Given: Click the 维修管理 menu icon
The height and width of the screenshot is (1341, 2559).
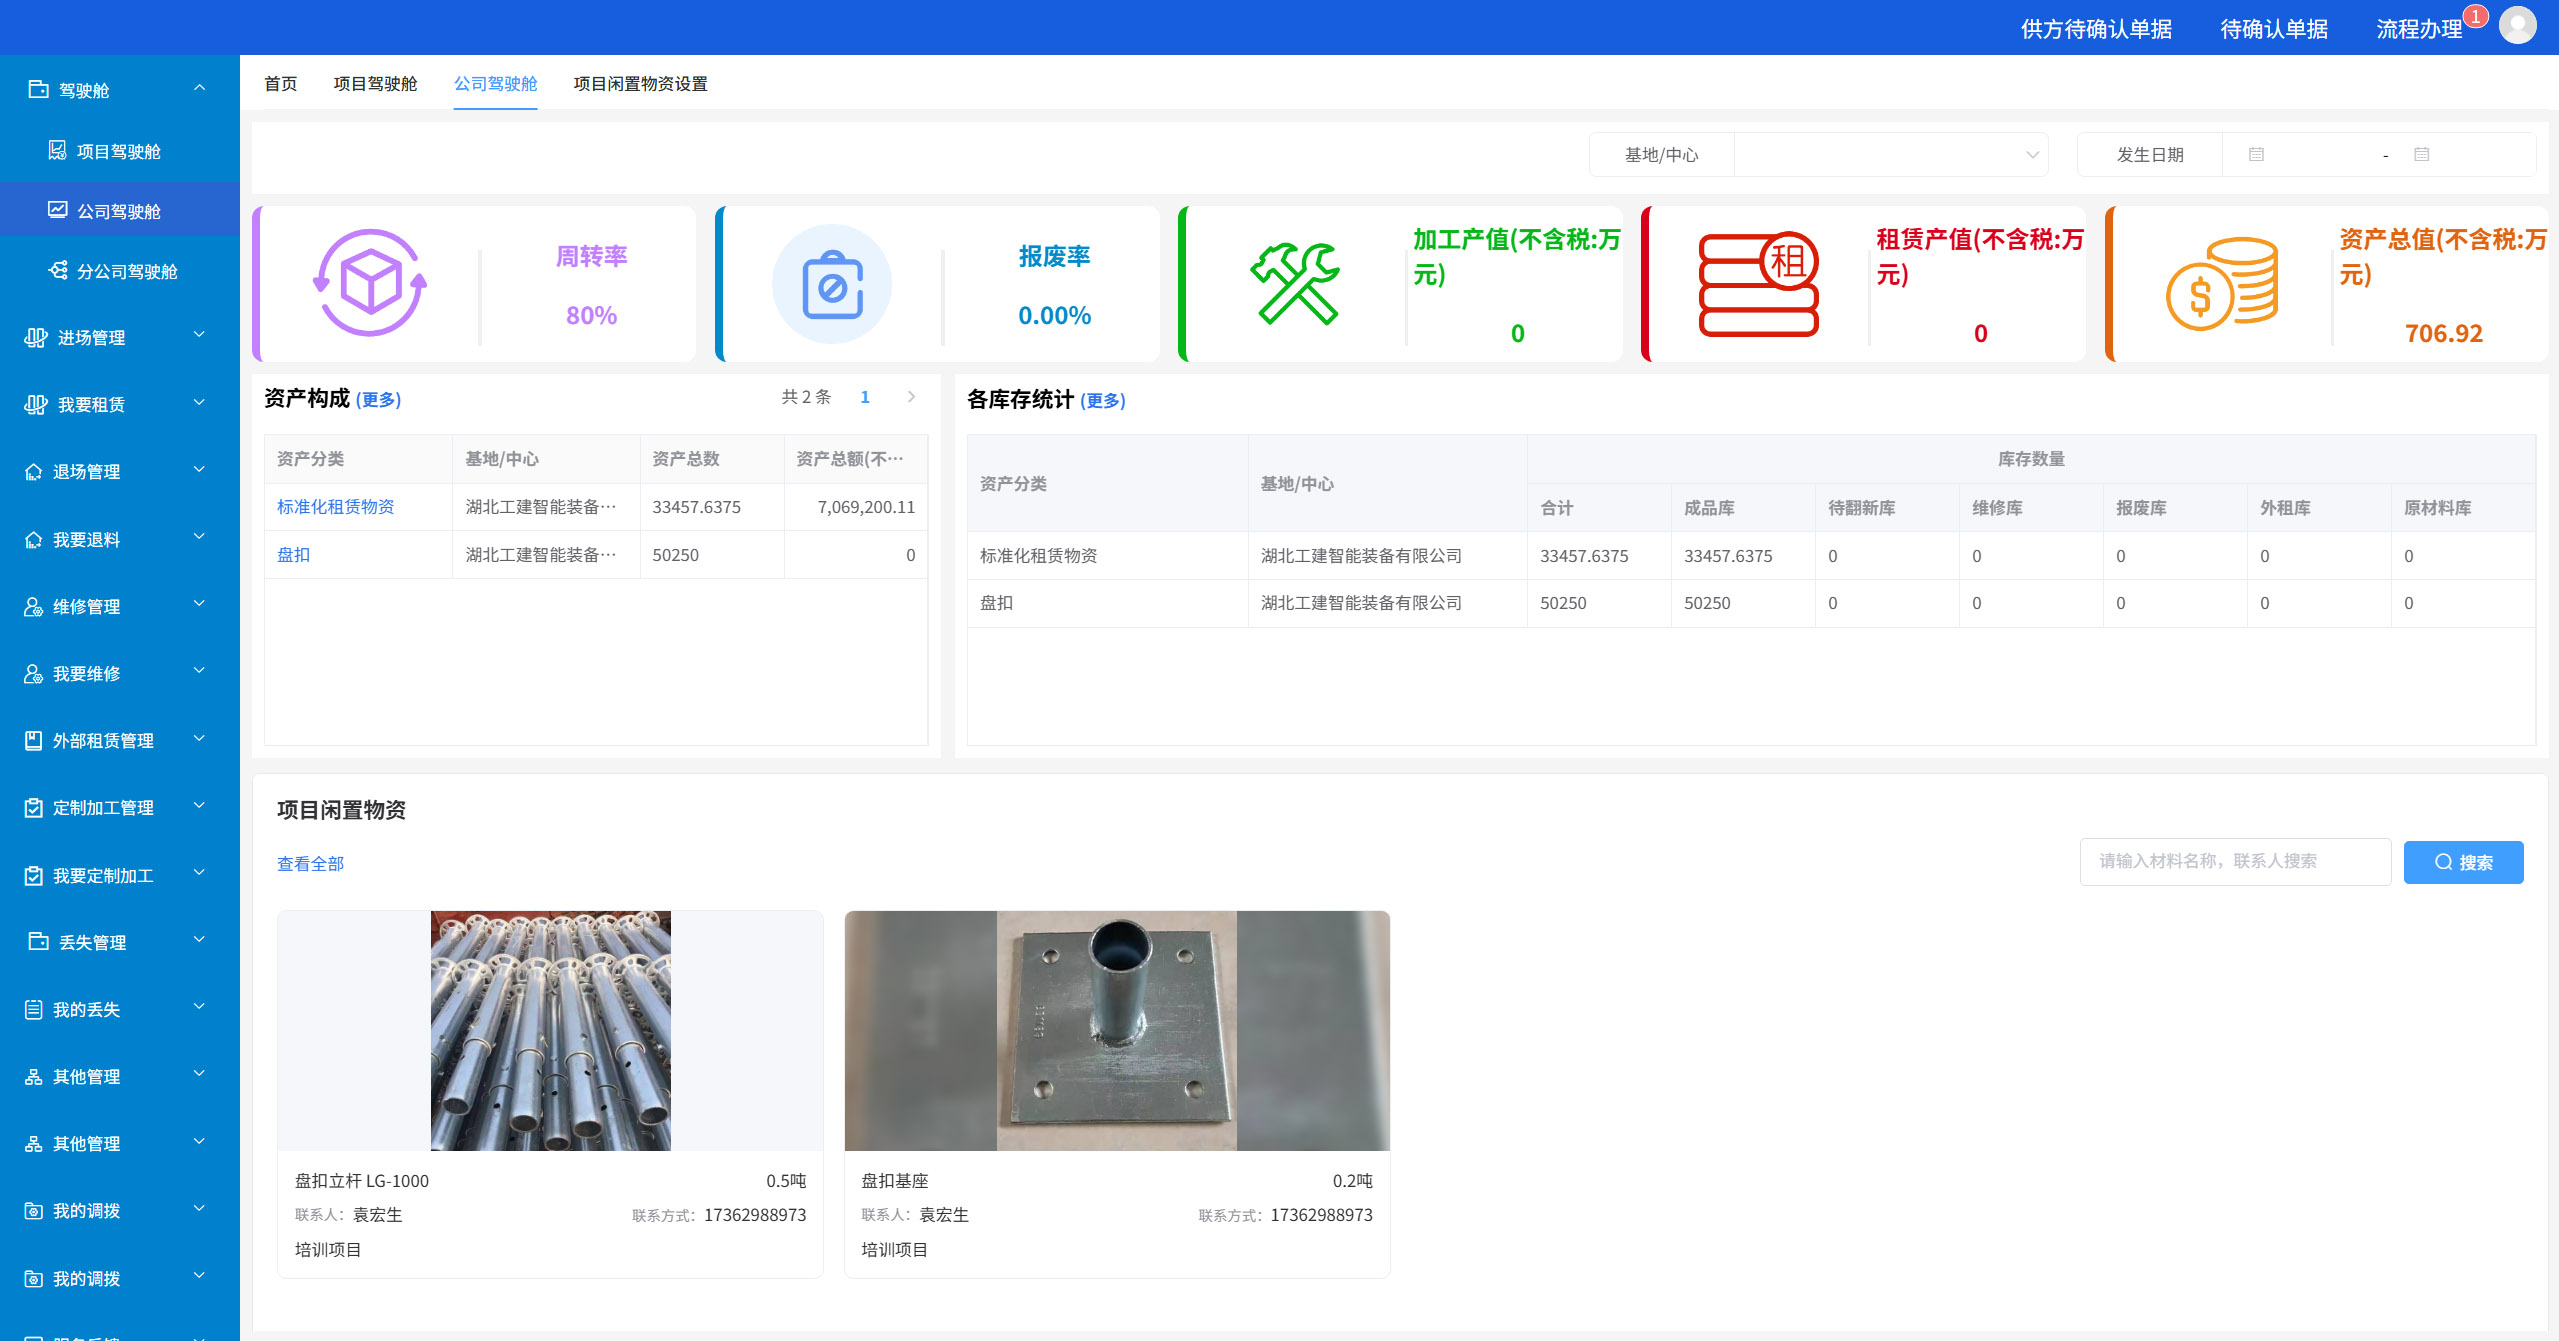Looking at the screenshot, I should 33,607.
